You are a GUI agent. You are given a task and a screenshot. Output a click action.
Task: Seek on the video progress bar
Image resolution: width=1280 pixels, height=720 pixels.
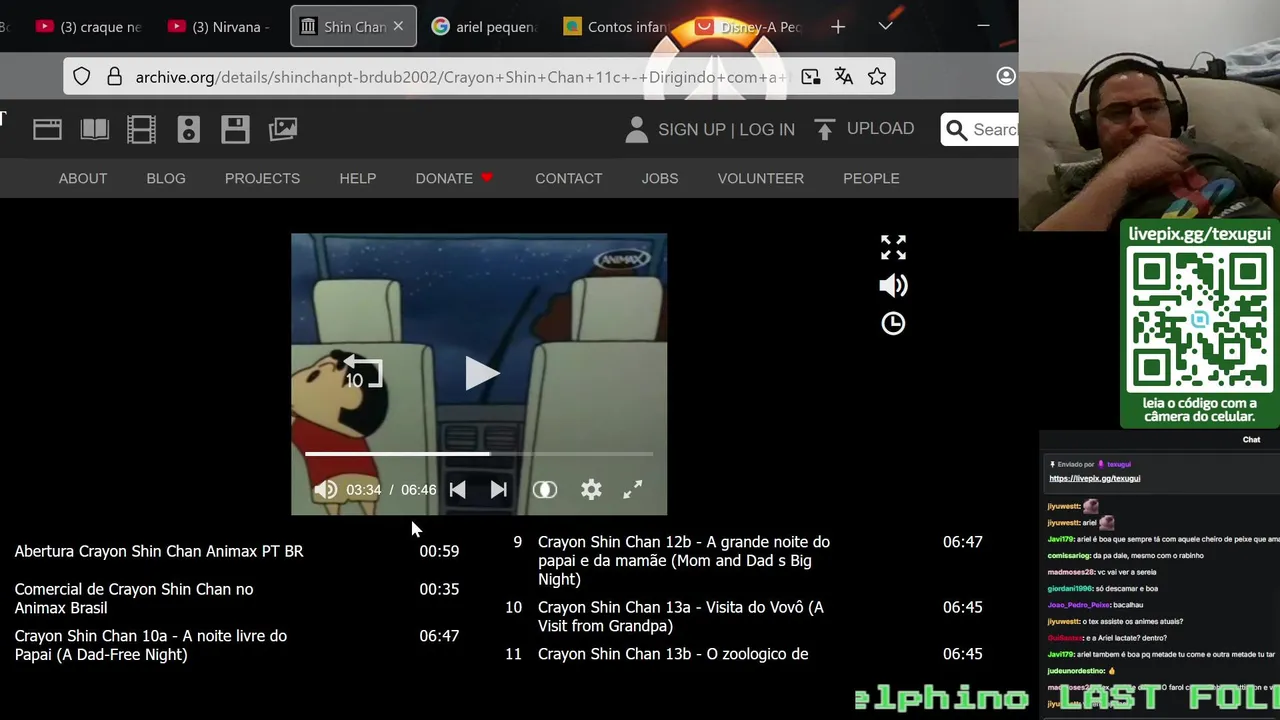(x=479, y=454)
